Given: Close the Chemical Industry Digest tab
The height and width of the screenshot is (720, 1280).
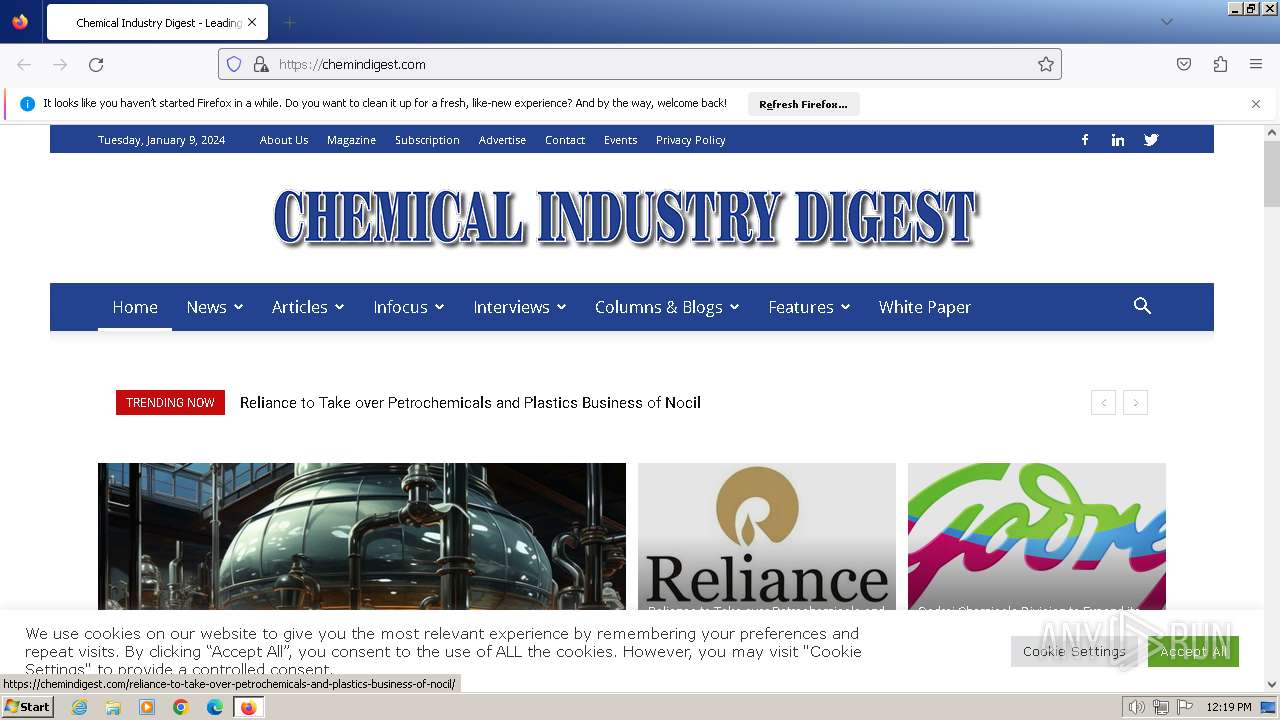Looking at the screenshot, I should click(x=252, y=22).
